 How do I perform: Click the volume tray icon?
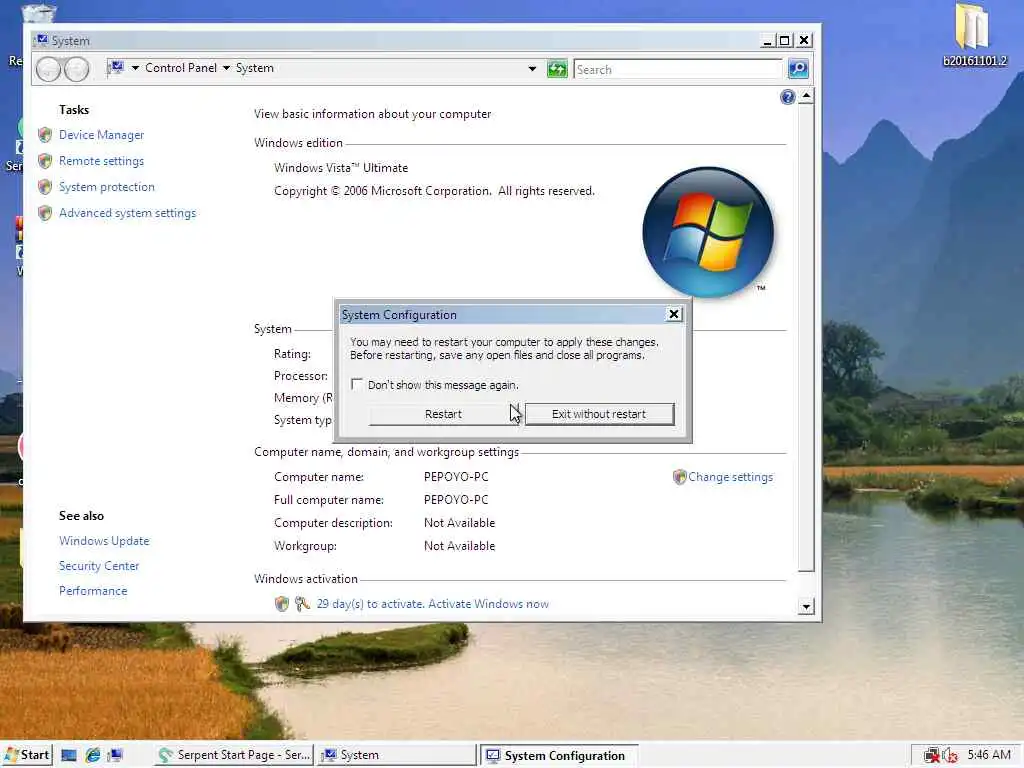coord(950,756)
